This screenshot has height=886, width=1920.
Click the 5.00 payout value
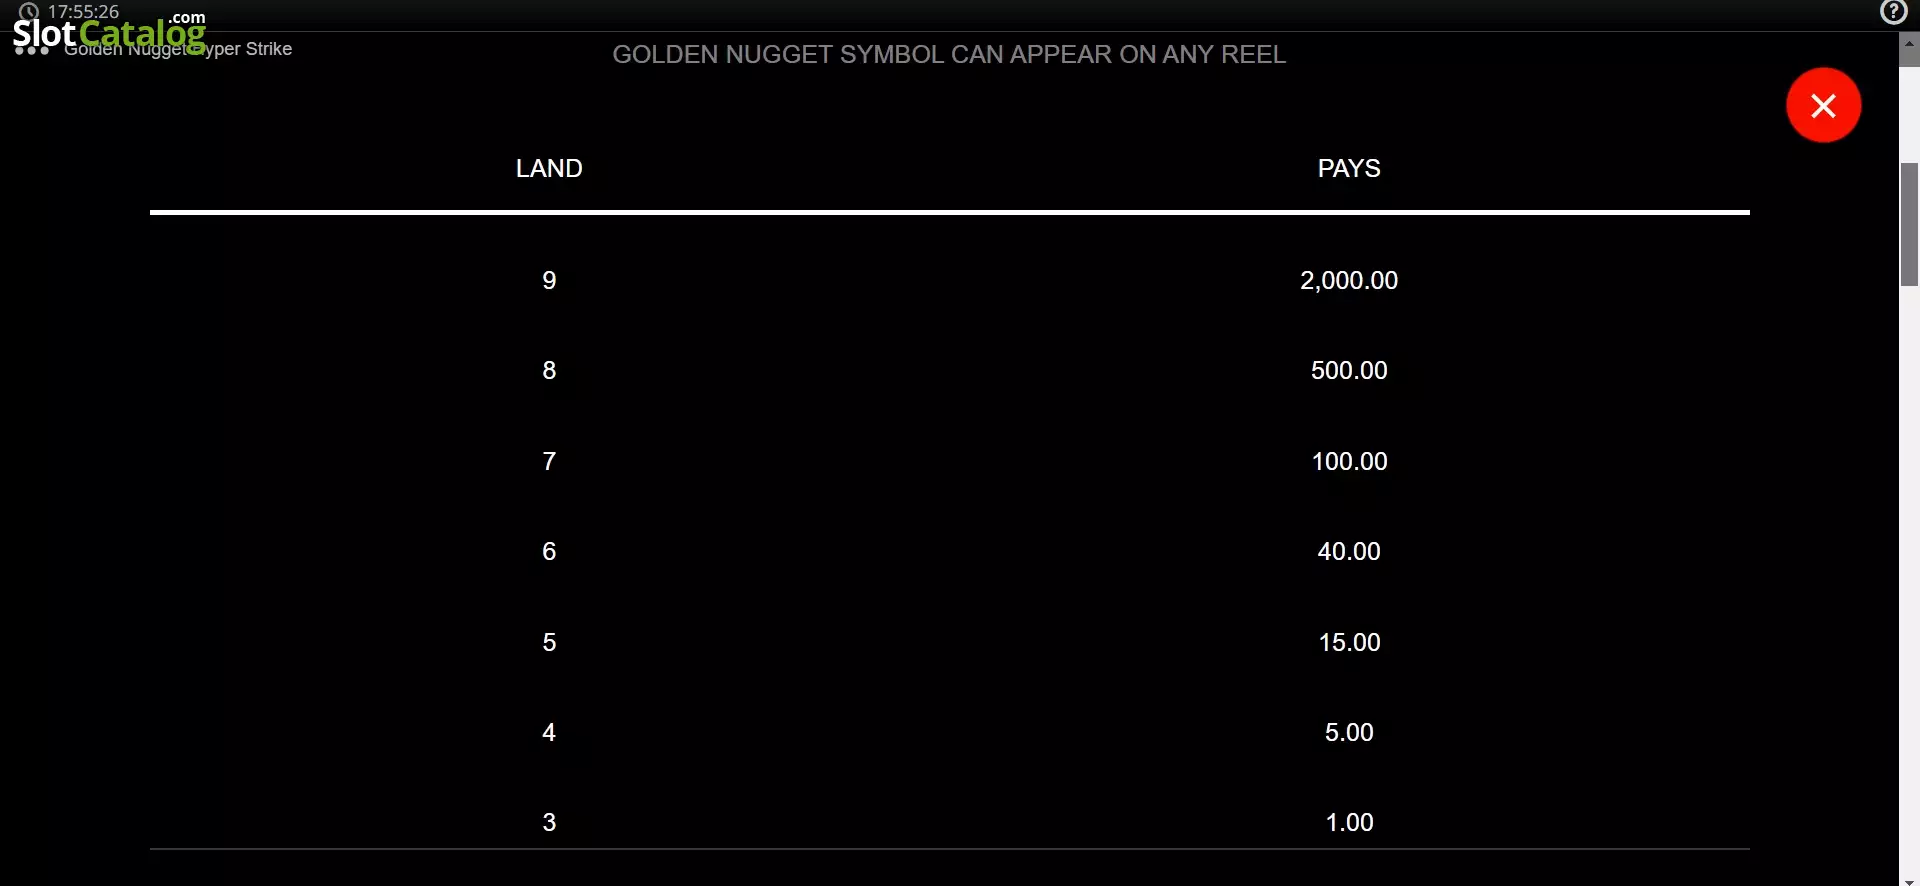1349,732
